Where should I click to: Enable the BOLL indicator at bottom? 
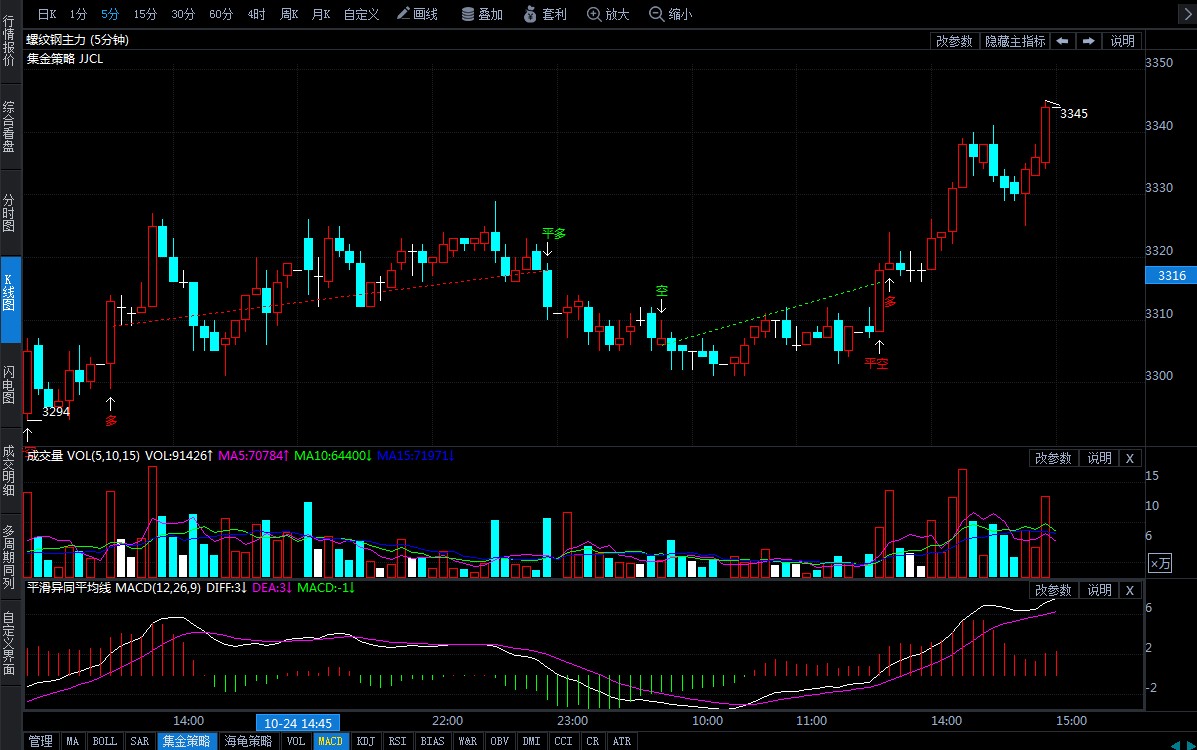tap(105, 741)
